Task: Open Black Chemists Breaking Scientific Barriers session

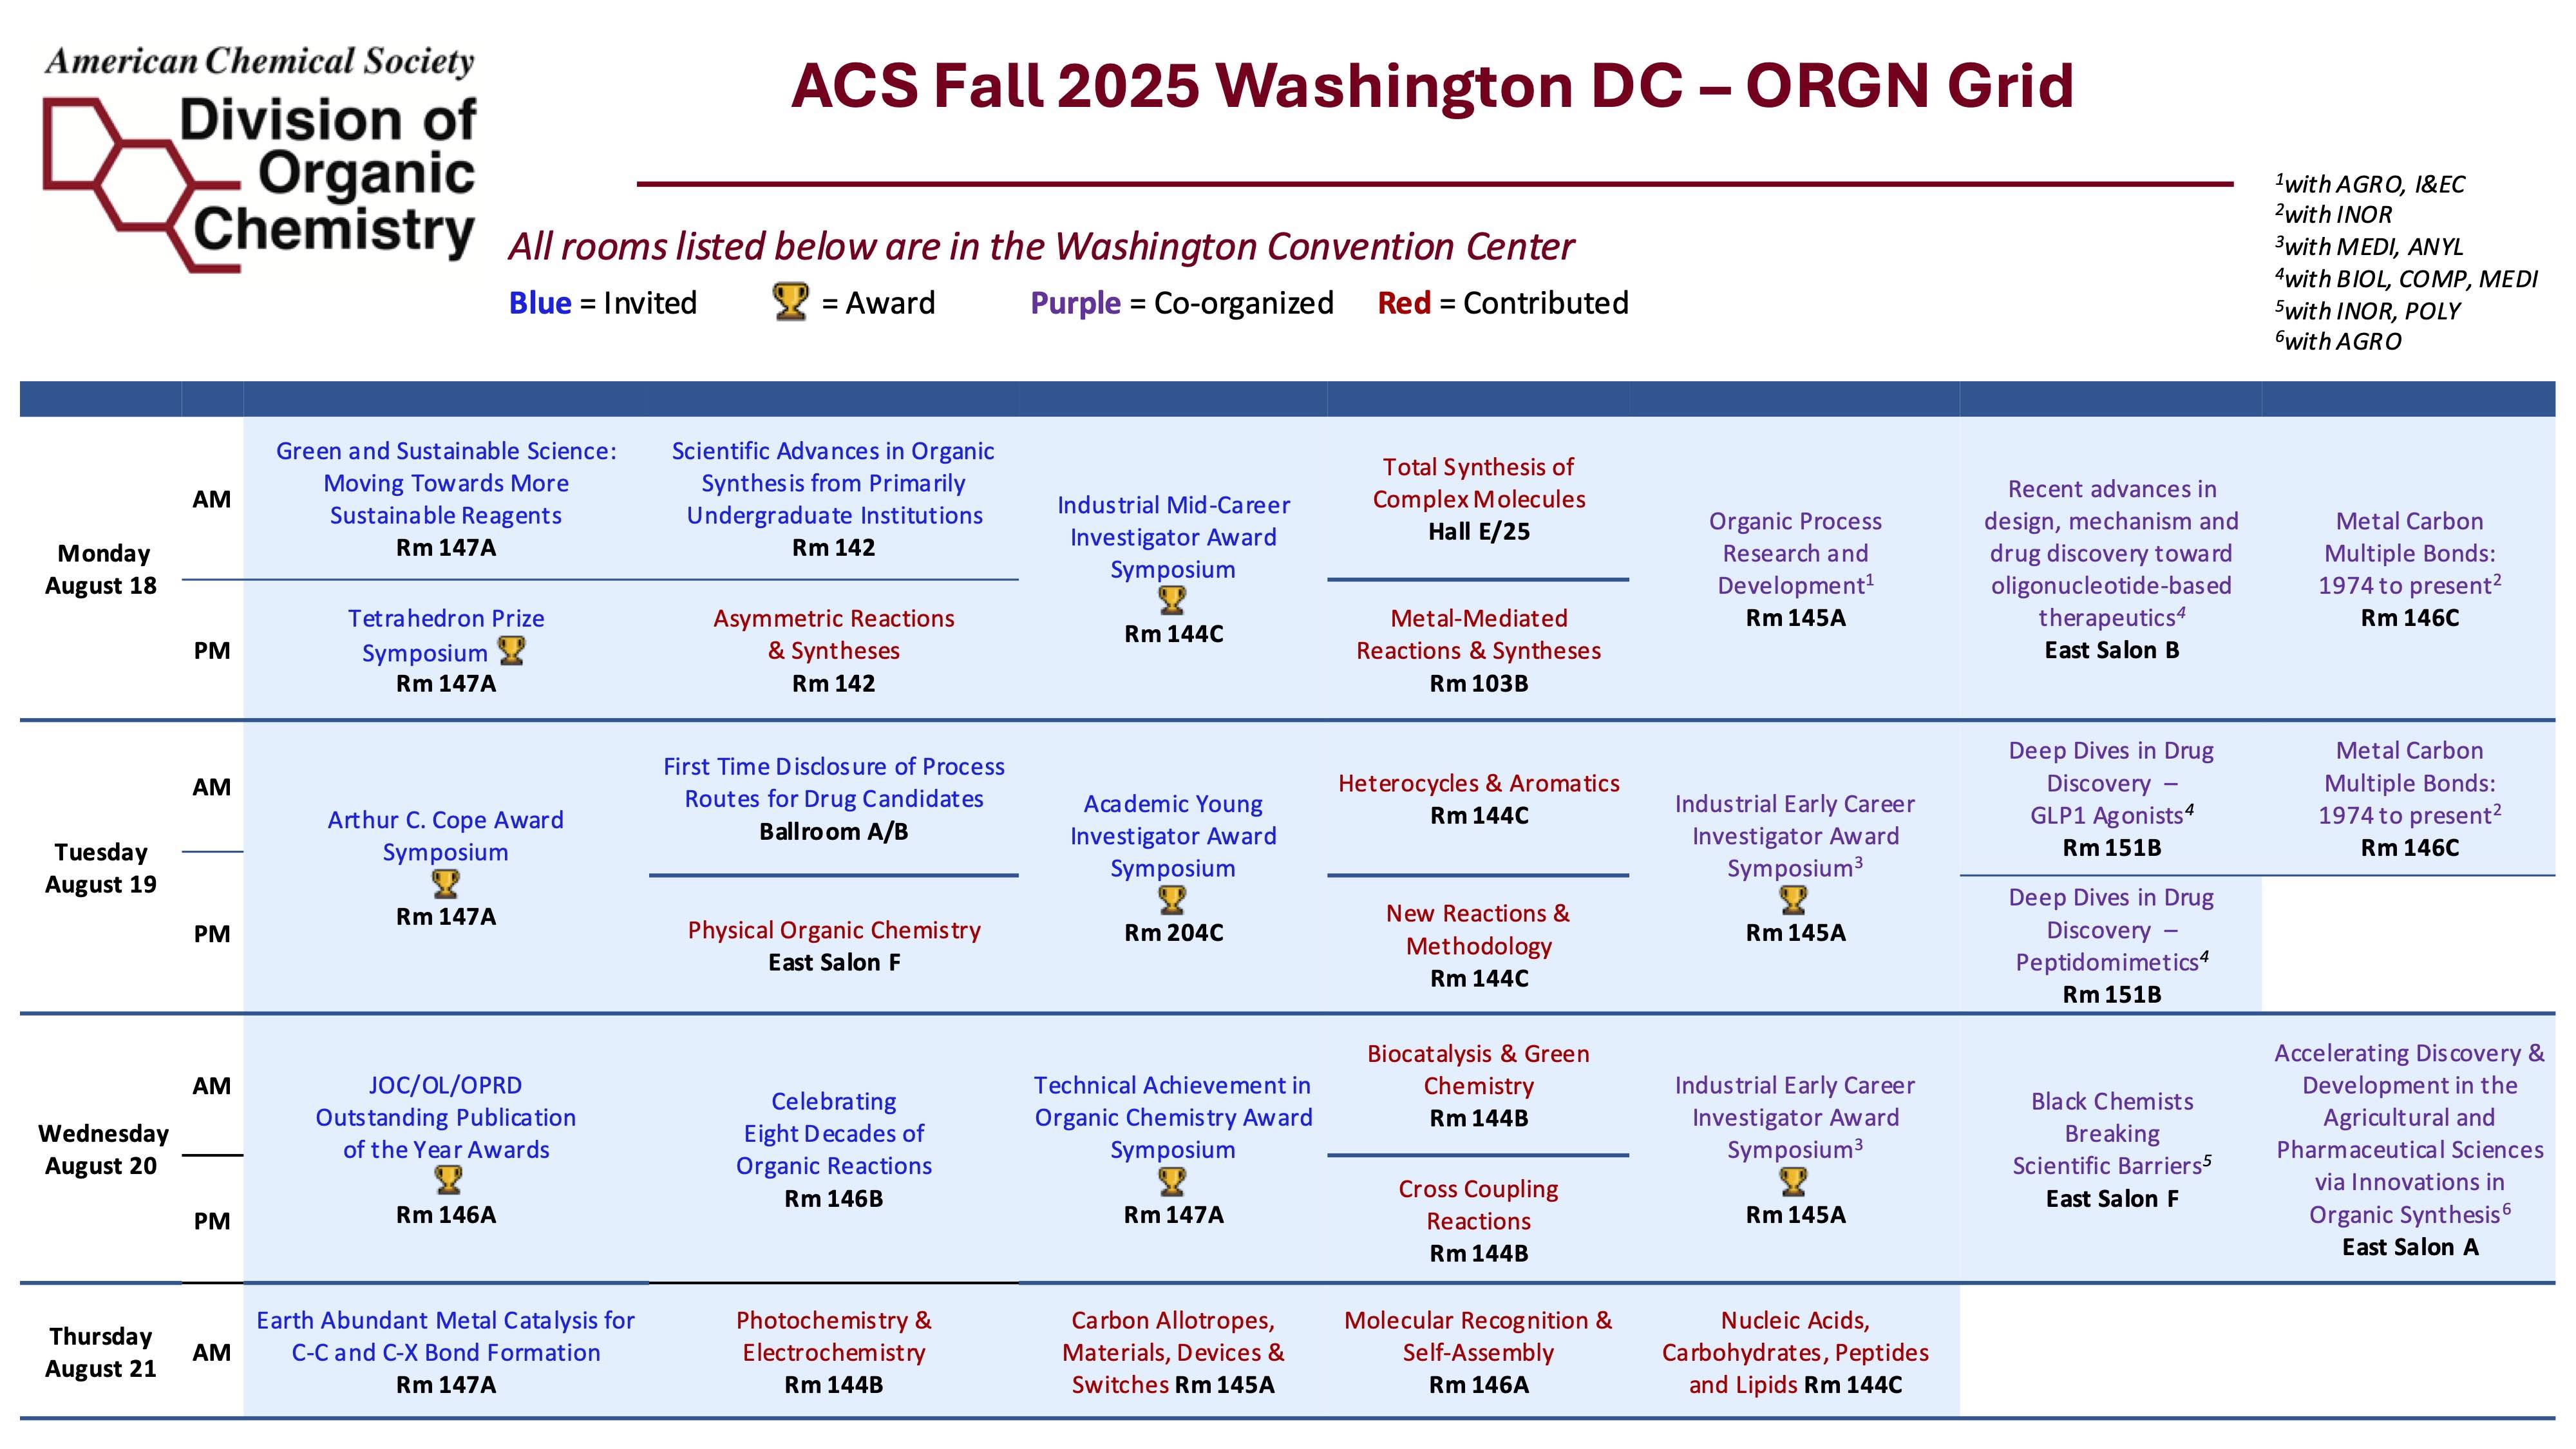Action: 2111,1133
